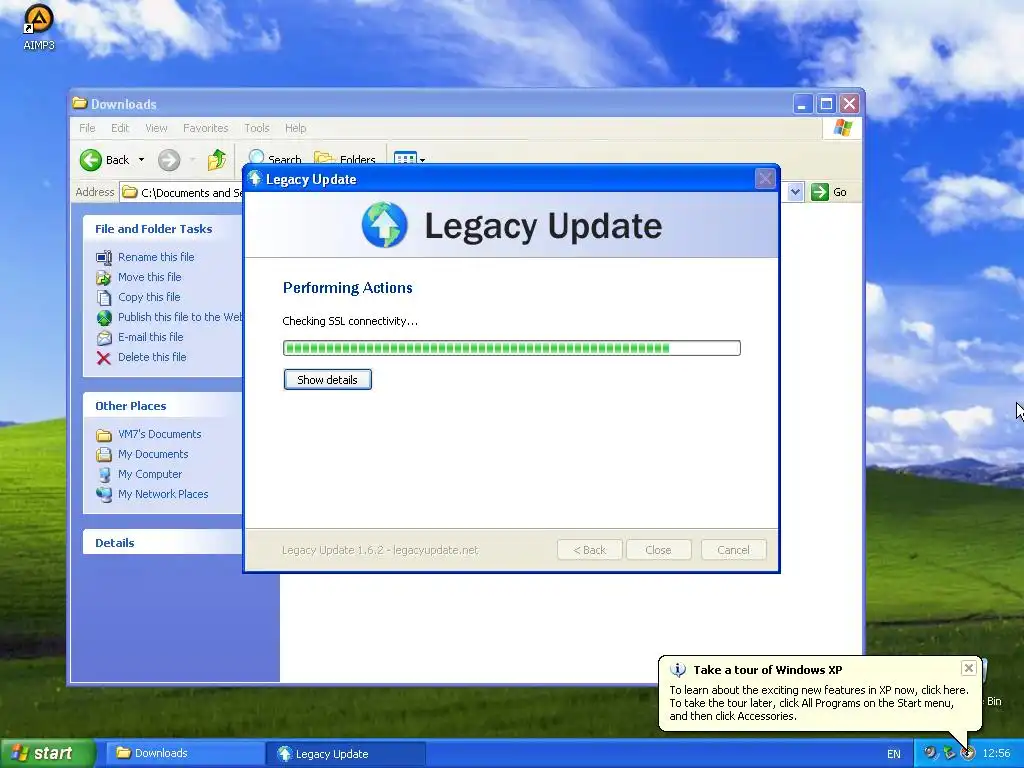This screenshot has height=768, width=1024.
Task: Click Rename this file icon
Action: pos(104,257)
